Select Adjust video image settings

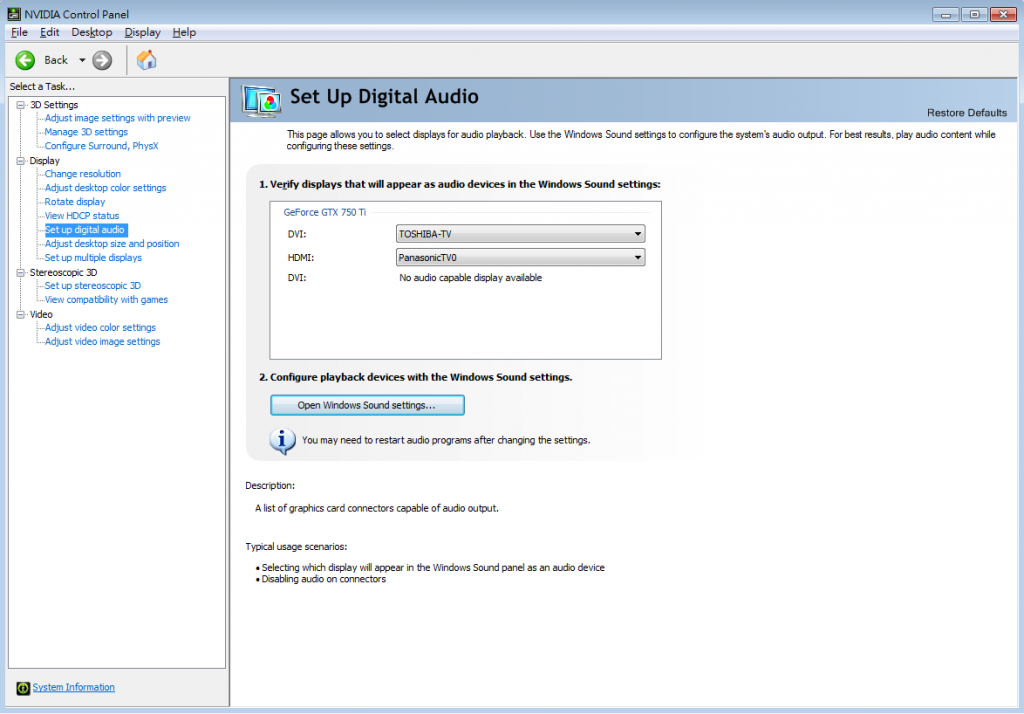click(x=103, y=342)
